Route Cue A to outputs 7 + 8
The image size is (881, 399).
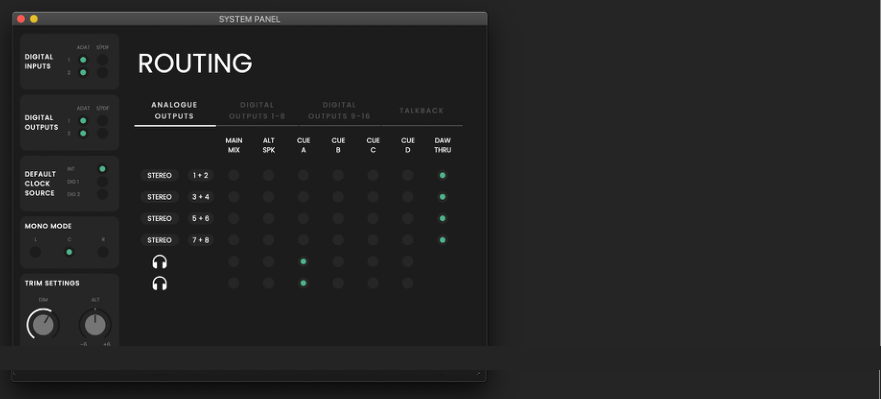(303, 240)
